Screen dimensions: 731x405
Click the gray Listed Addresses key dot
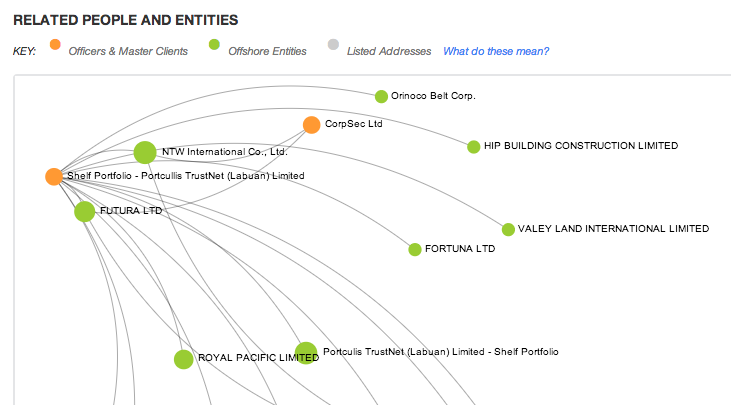(x=332, y=45)
